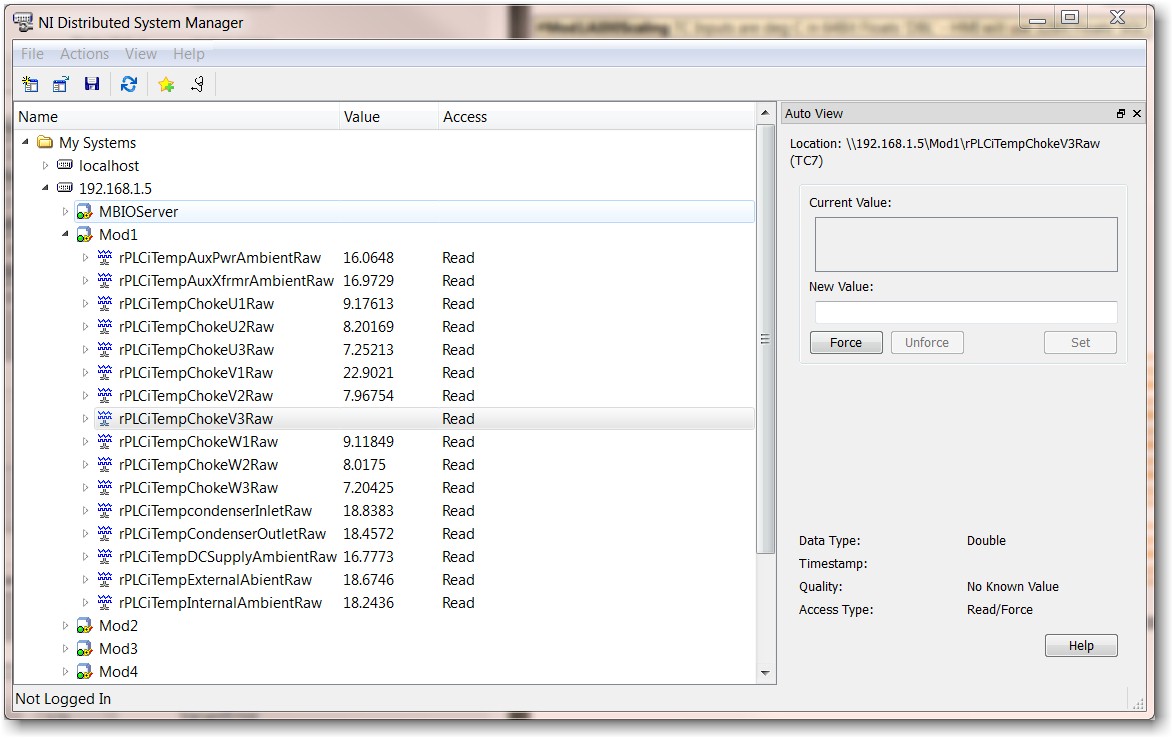
Task: Click the tree scrollbar up arrow
Action: coord(765,113)
